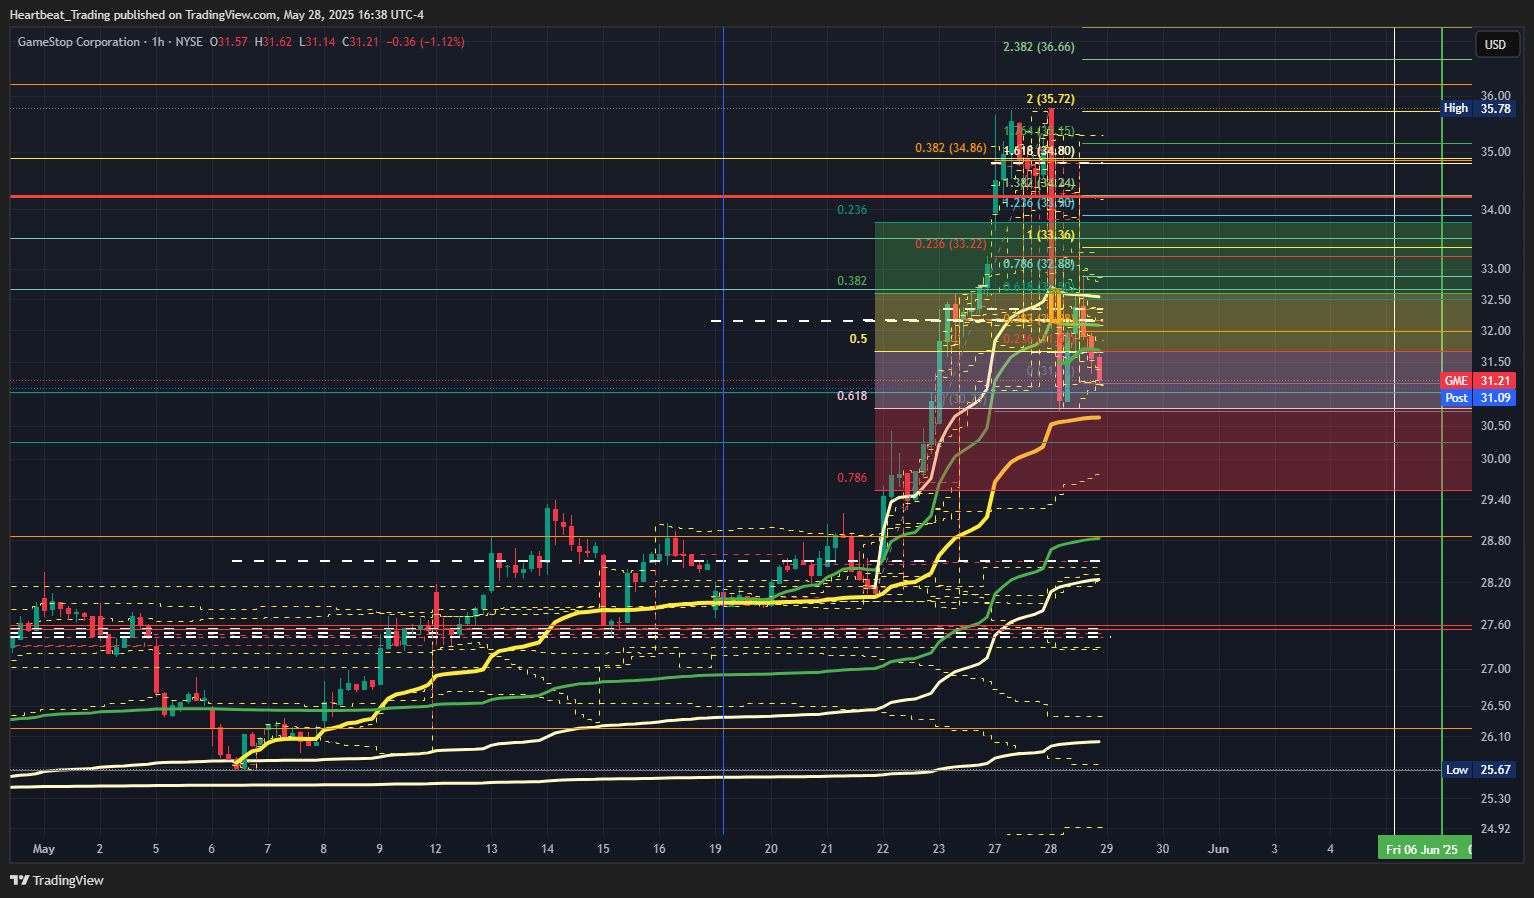Click 29.40 on the price axis
Screen dimensions: 1534x898
point(1495,500)
